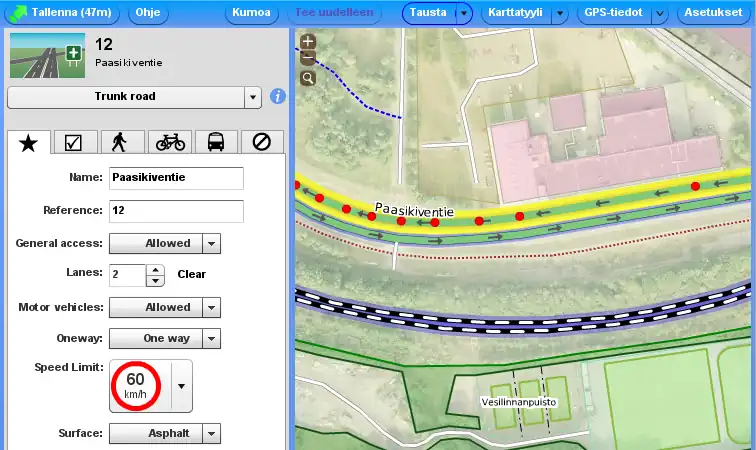The width and height of the screenshot is (756, 450).
Task: Click the map zoom in plus icon
Action: point(308,43)
